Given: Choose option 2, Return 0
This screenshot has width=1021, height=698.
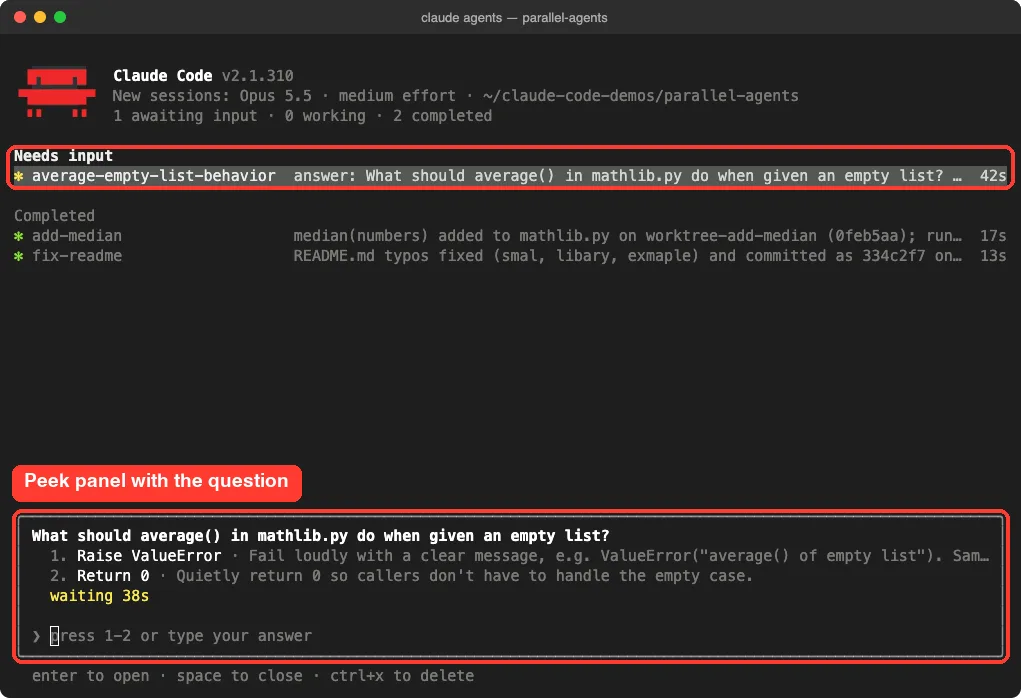Looking at the screenshot, I should pyautogui.click(x=113, y=576).
